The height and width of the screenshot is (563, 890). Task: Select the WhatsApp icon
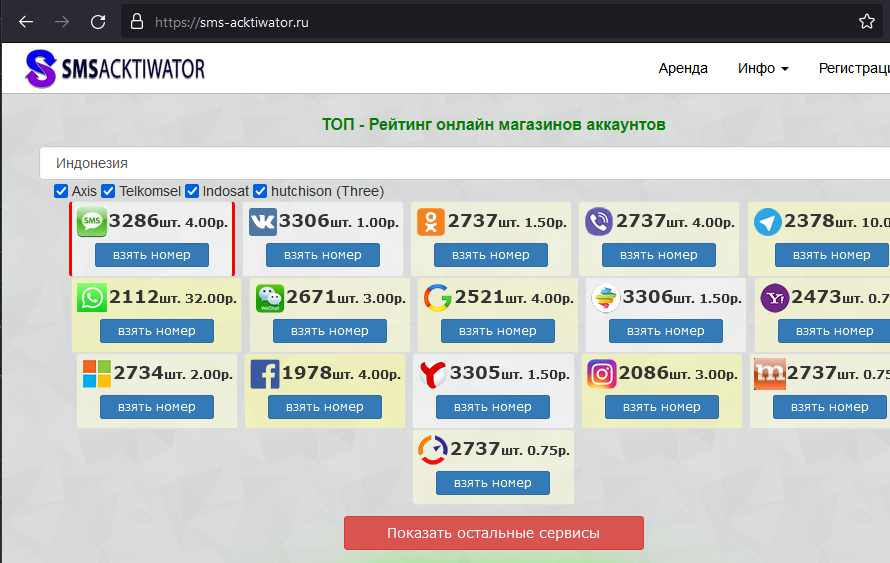[x=91, y=297]
